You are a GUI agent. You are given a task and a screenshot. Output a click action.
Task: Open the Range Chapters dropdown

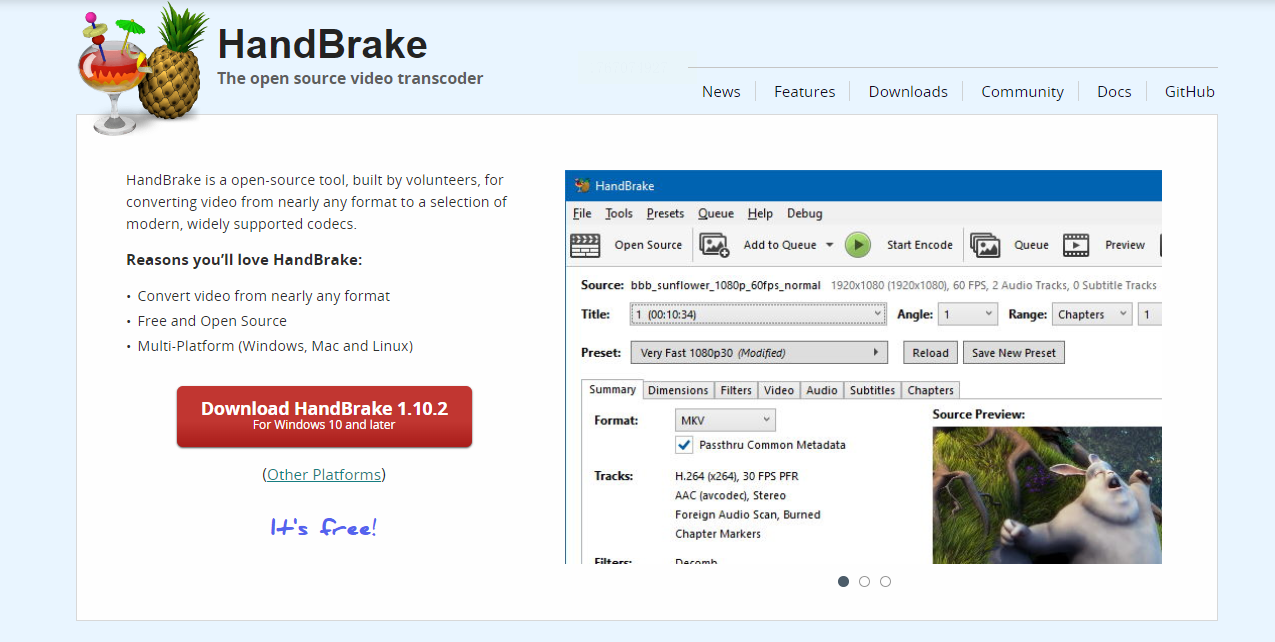[1091, 314]
